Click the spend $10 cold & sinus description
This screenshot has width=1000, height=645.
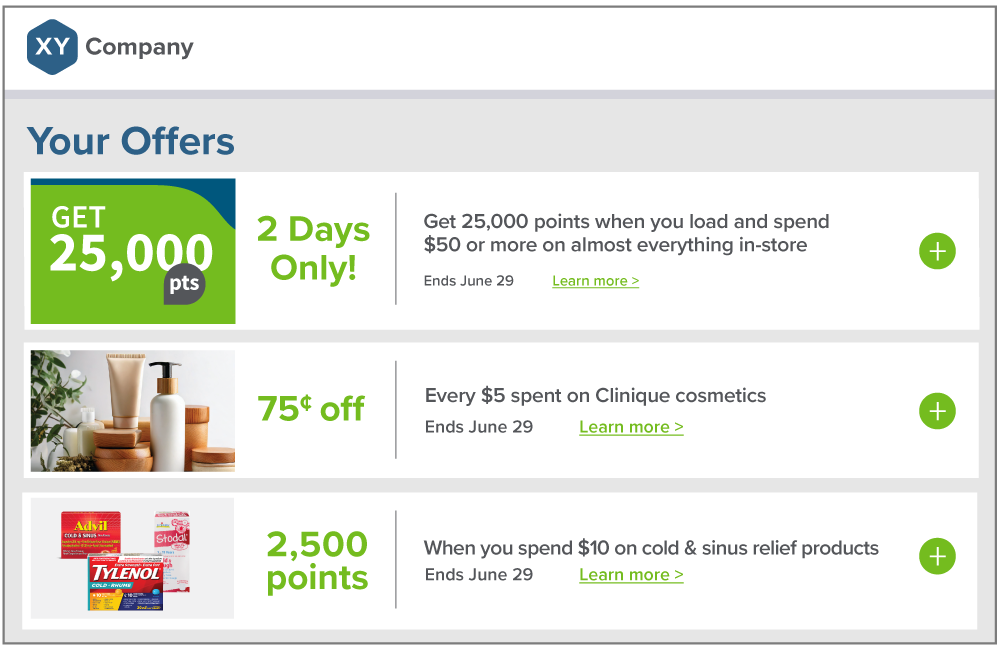coord(651,548)
